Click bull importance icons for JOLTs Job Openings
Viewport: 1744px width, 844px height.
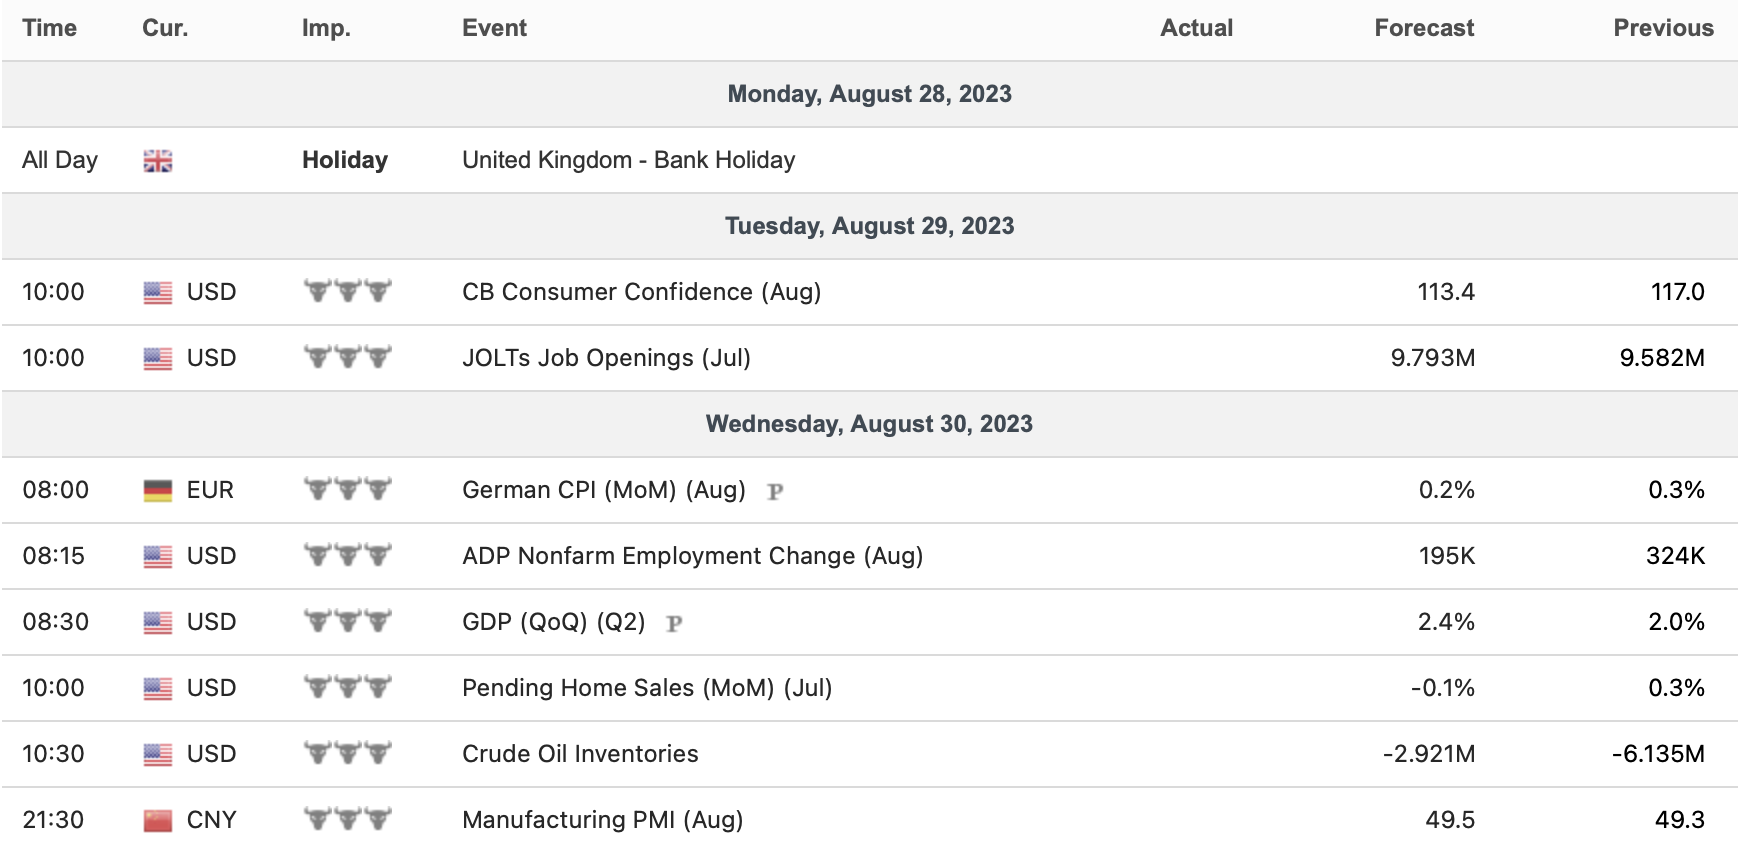pyautogui.click(x=347, y=357)
